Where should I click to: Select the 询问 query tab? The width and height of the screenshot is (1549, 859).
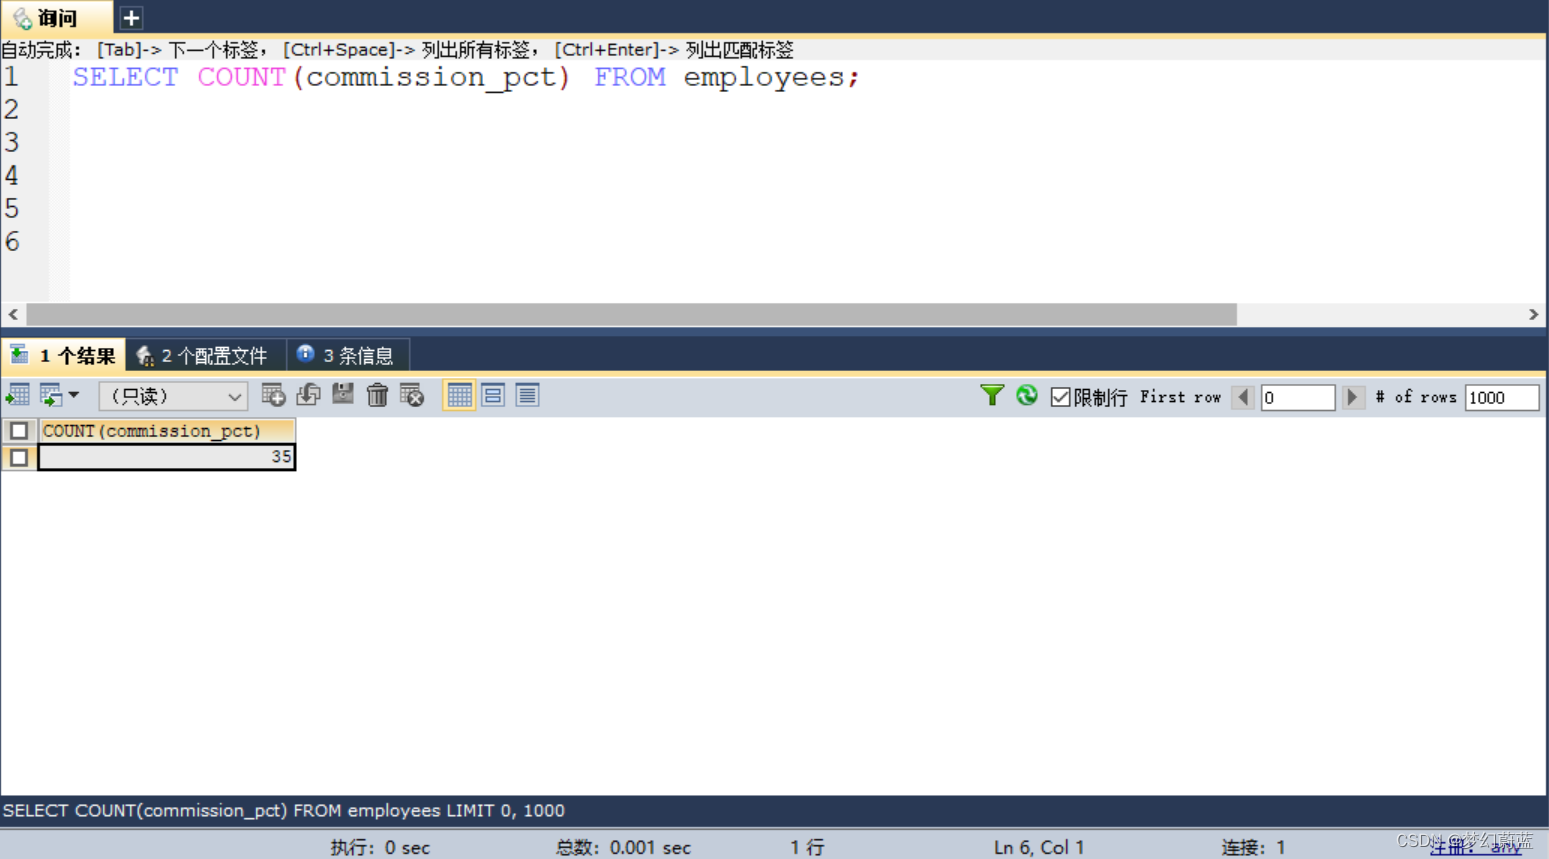56,18
